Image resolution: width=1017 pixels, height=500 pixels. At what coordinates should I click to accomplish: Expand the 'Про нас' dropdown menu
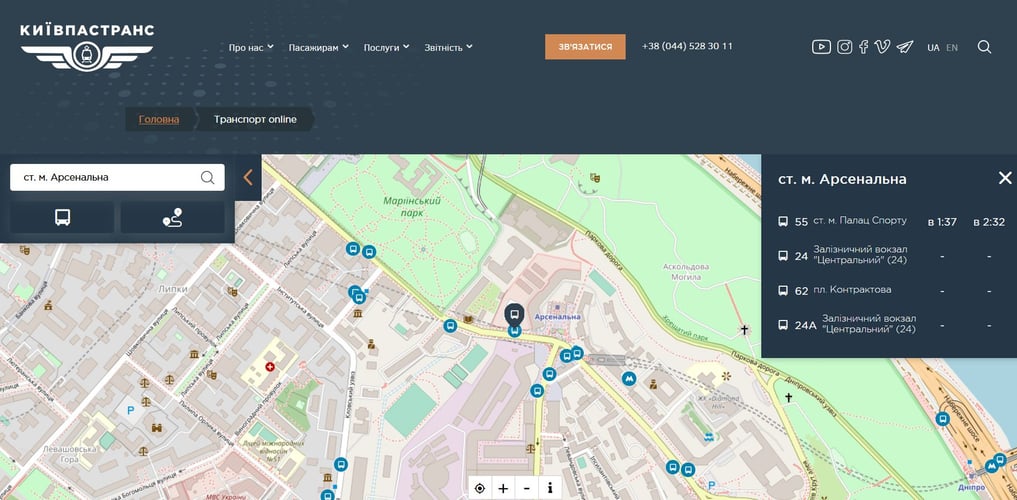pyautogui.click(x=250, y=47)
